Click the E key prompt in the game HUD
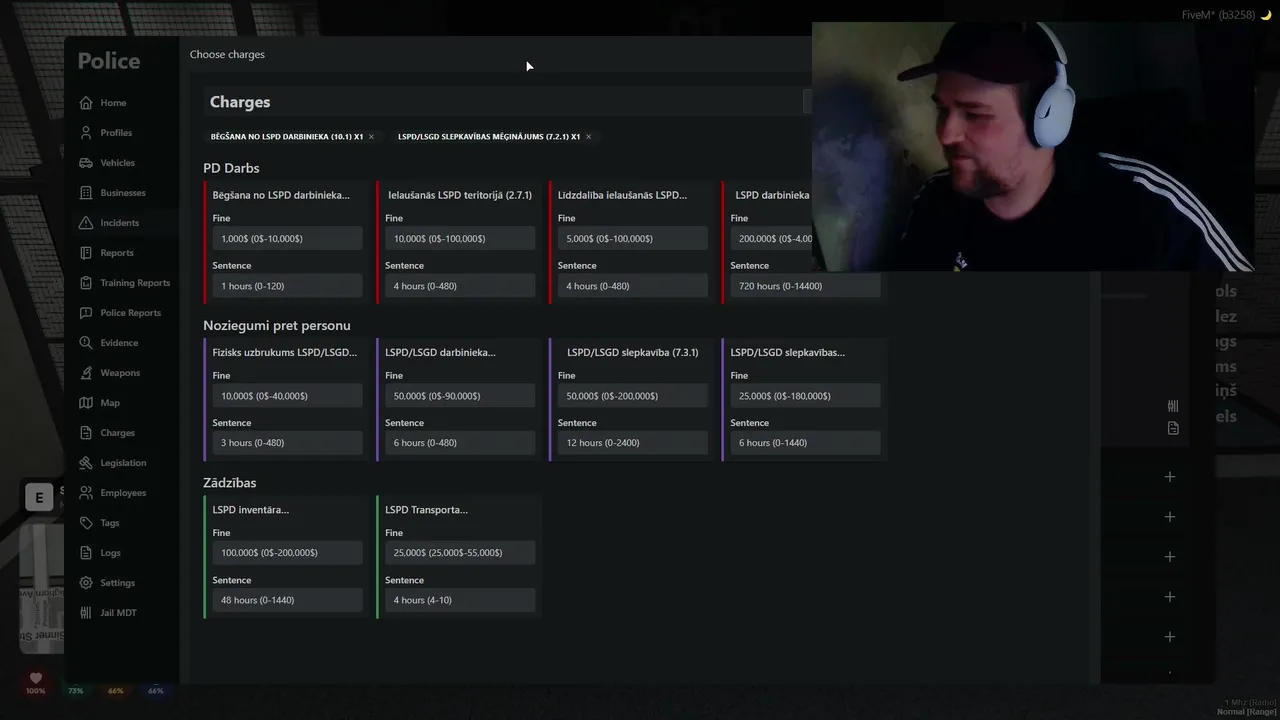Image resolution: width=1280 pixels, height=720 pixels. tap(39, 497)
